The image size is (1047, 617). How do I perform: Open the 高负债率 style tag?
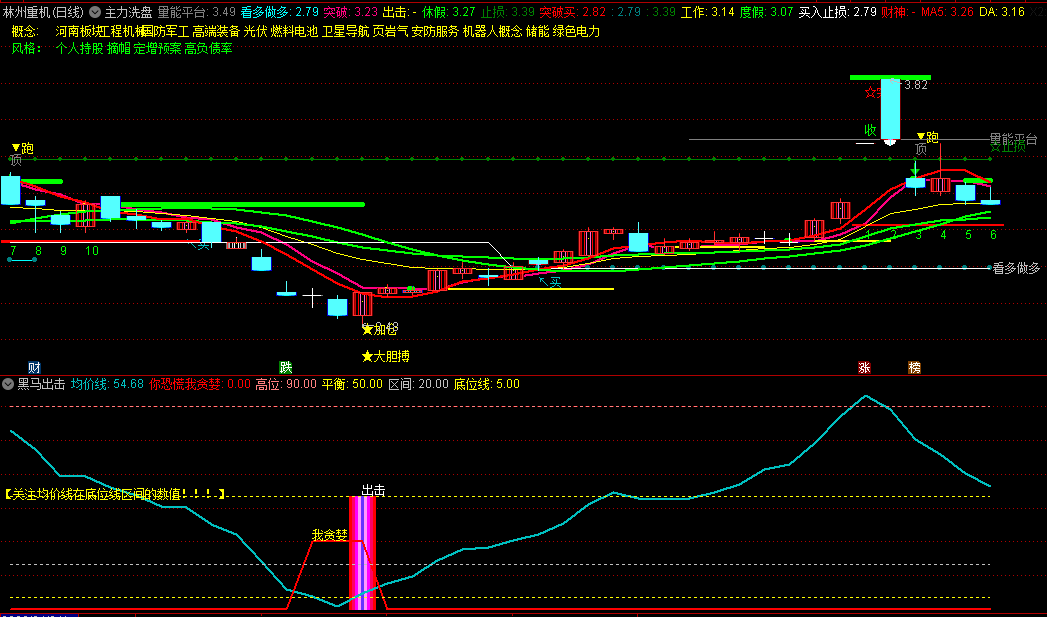(208, 48)
